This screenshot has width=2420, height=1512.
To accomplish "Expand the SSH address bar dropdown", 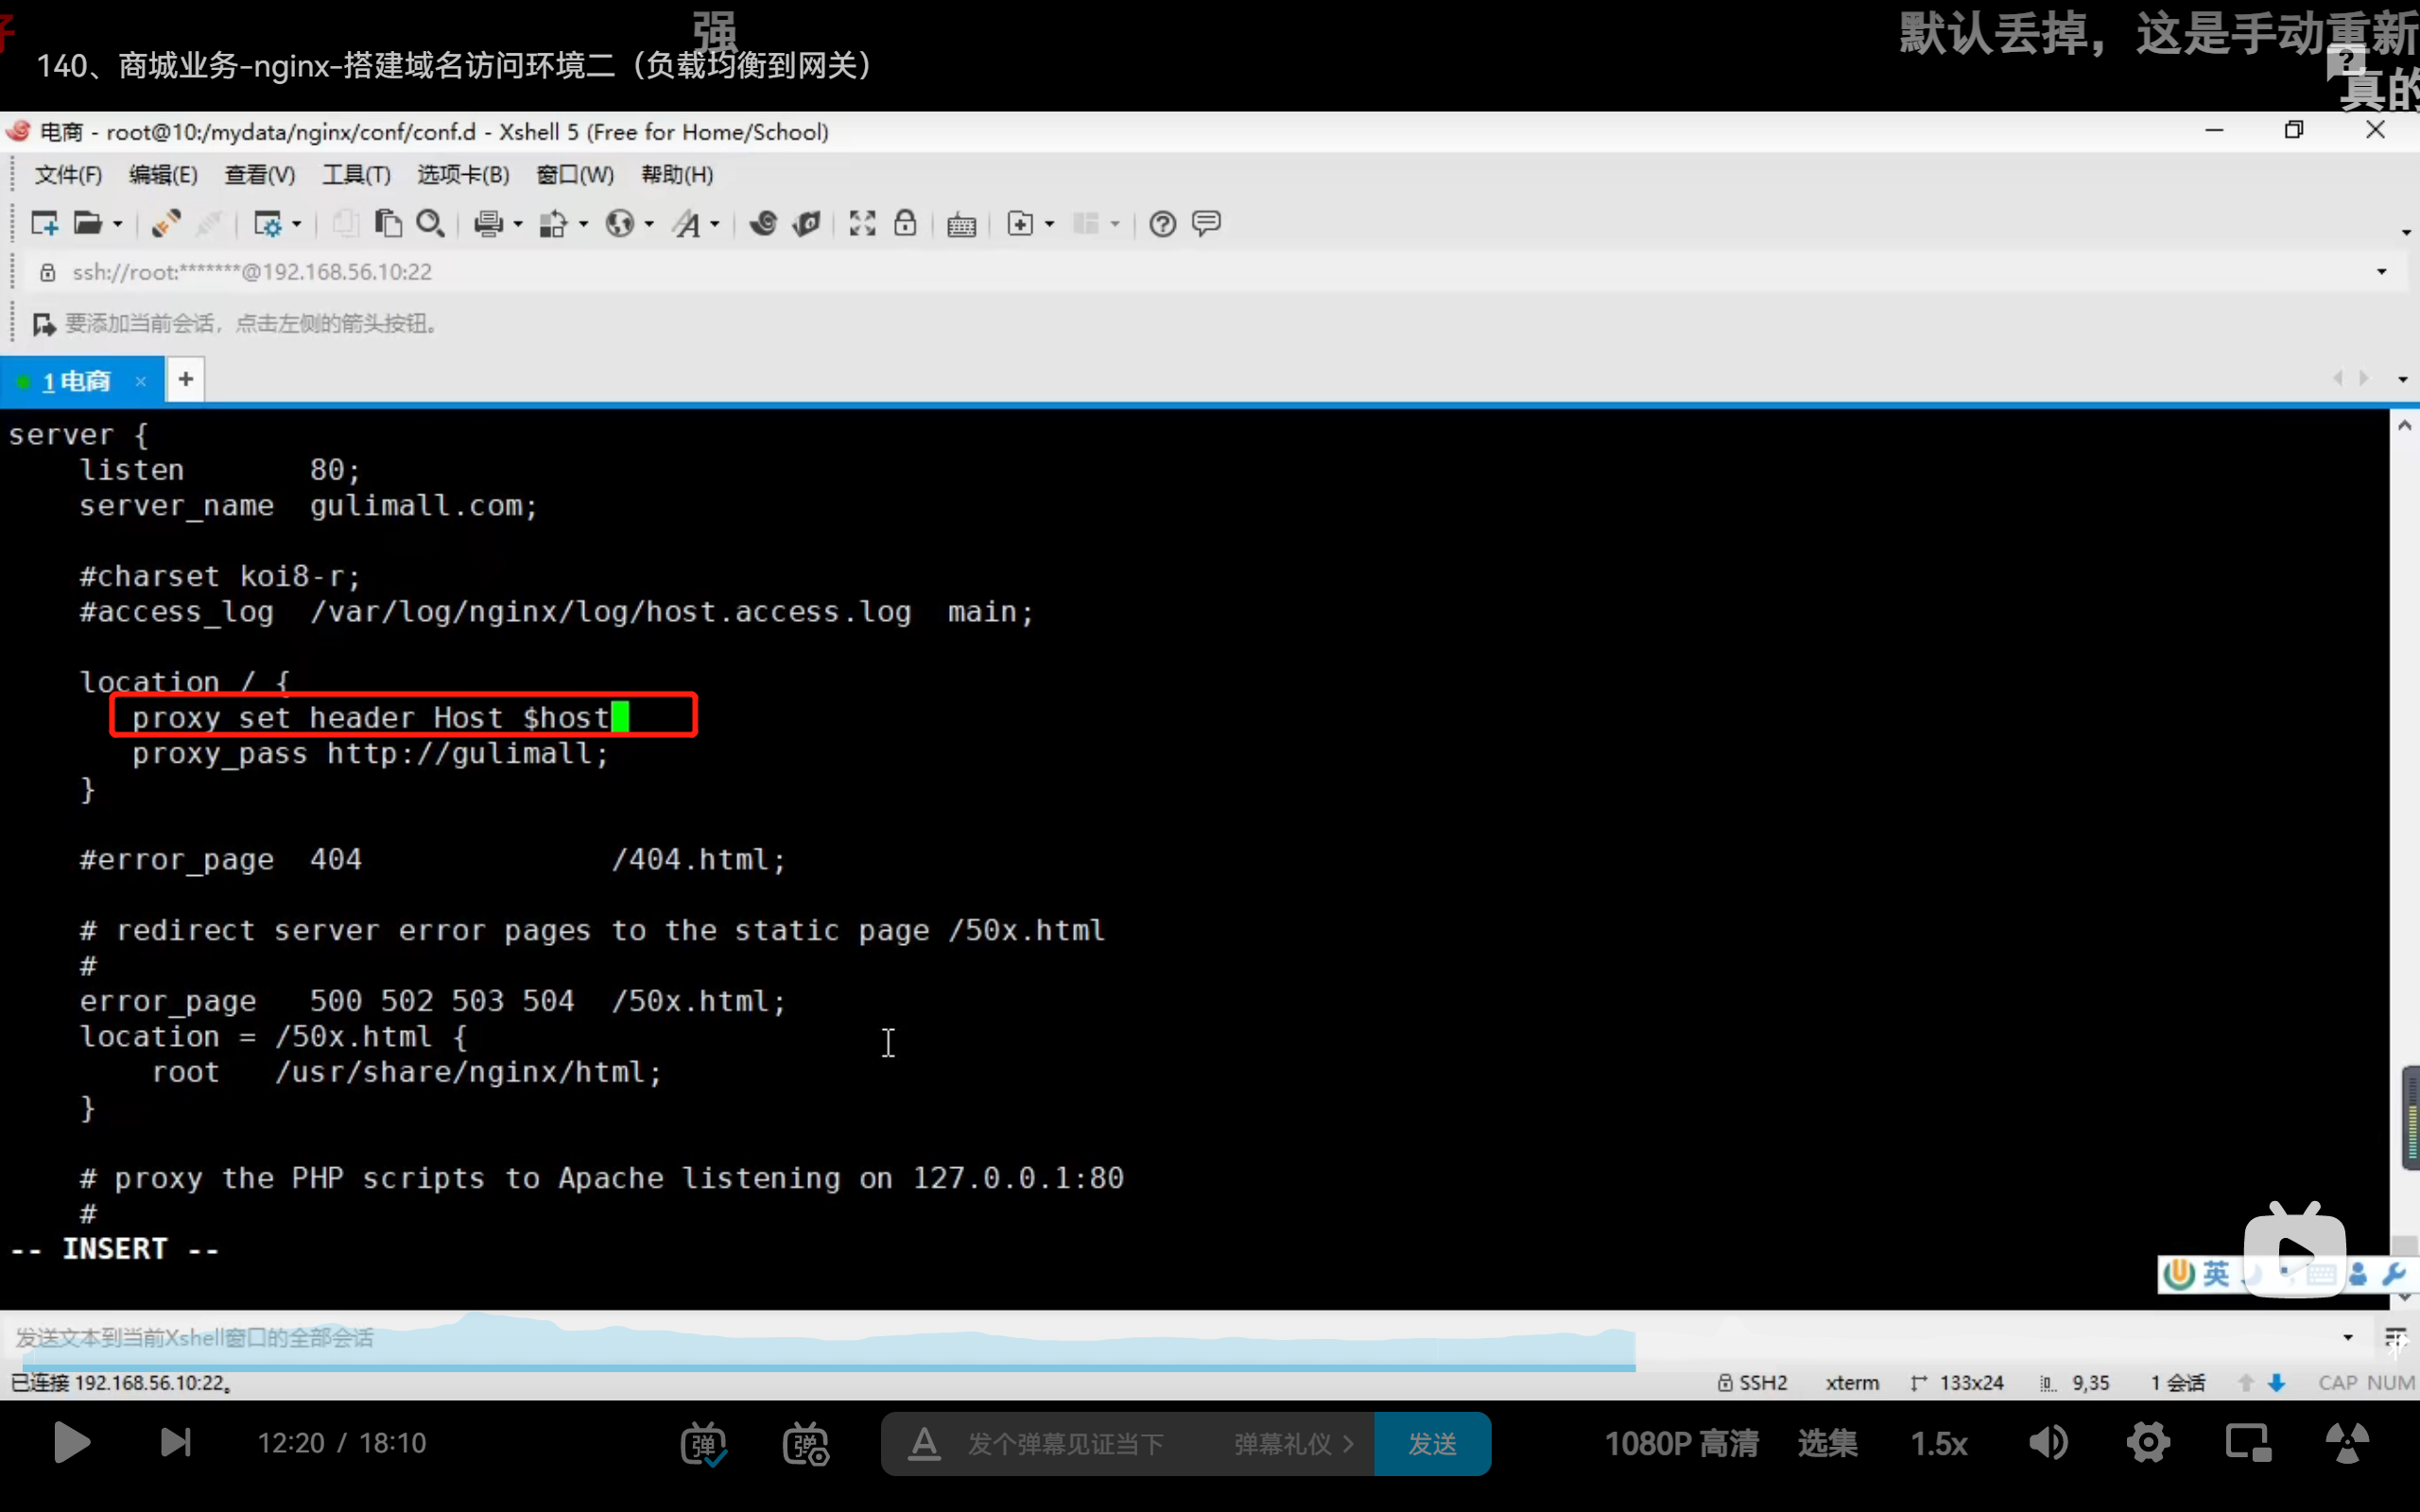I will 2381,272.
